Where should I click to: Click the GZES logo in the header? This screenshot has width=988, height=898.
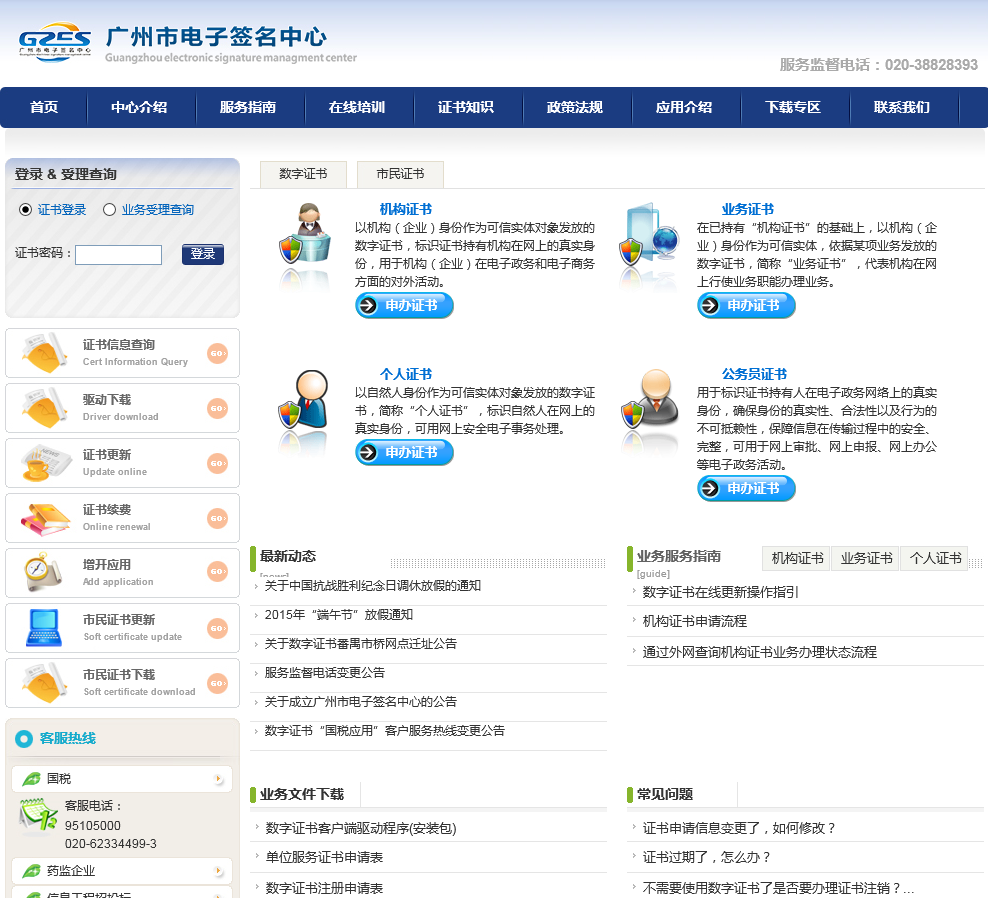coord(55,42)
